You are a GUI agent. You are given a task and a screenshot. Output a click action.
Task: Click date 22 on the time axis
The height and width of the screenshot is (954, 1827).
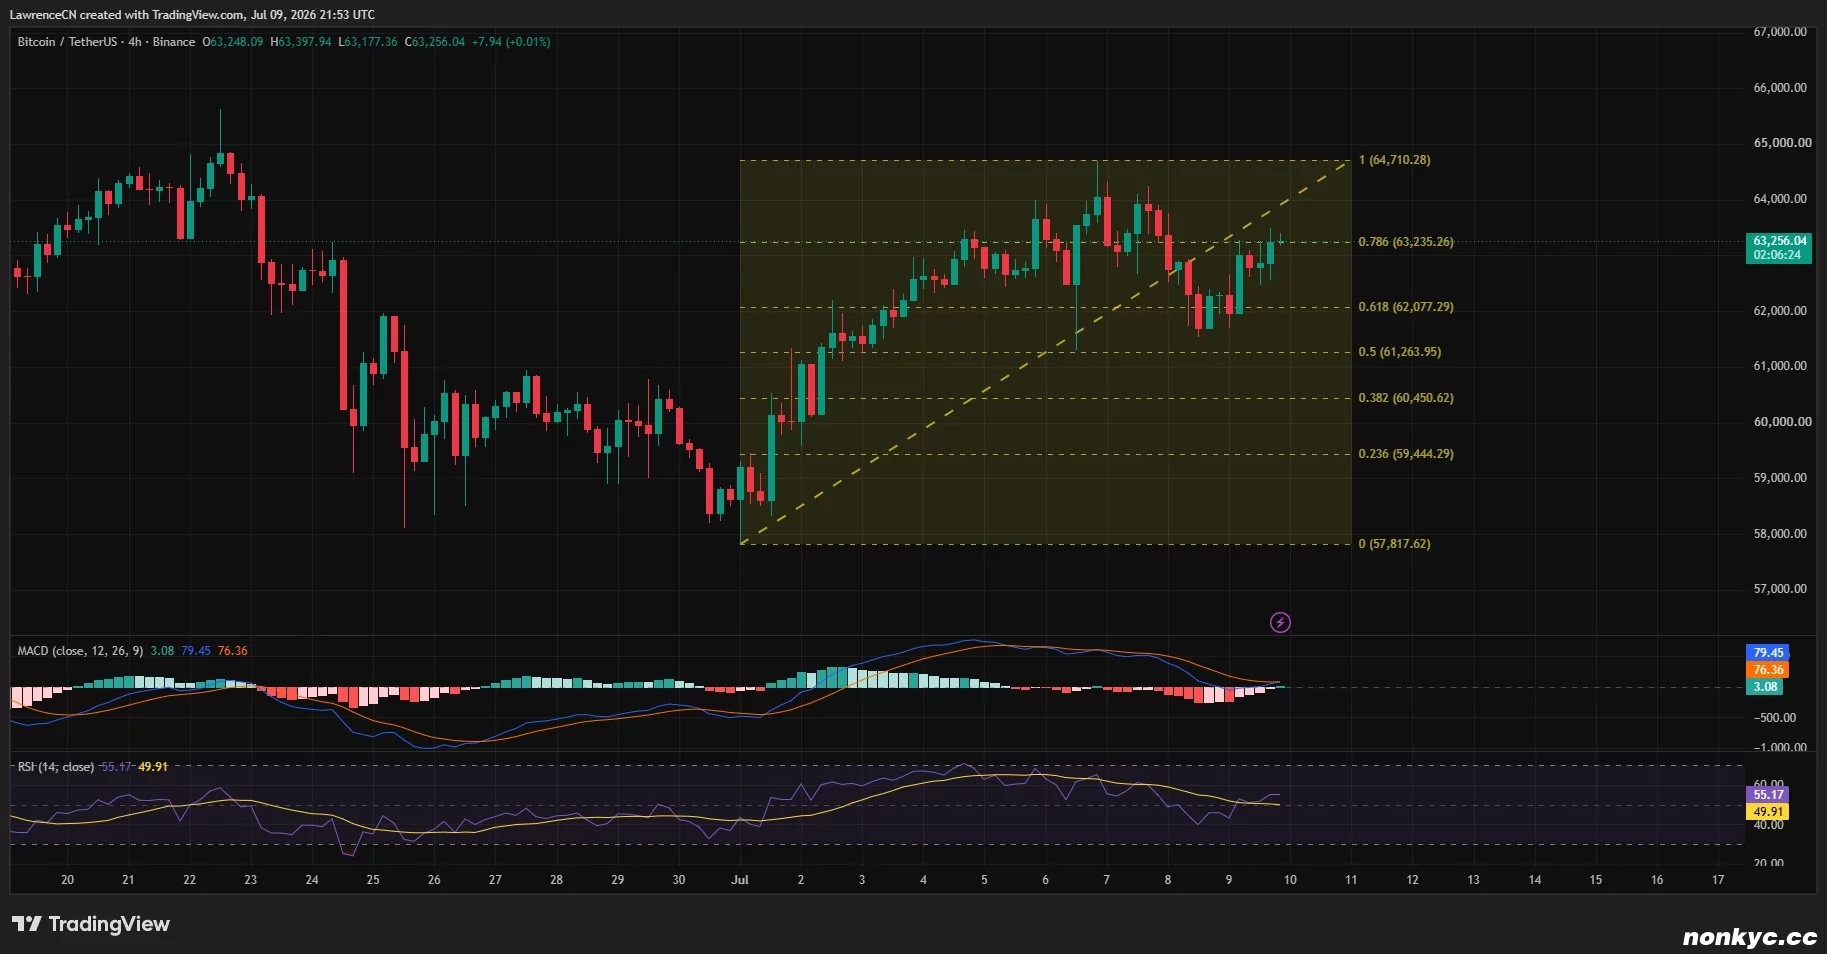(189, 880)
